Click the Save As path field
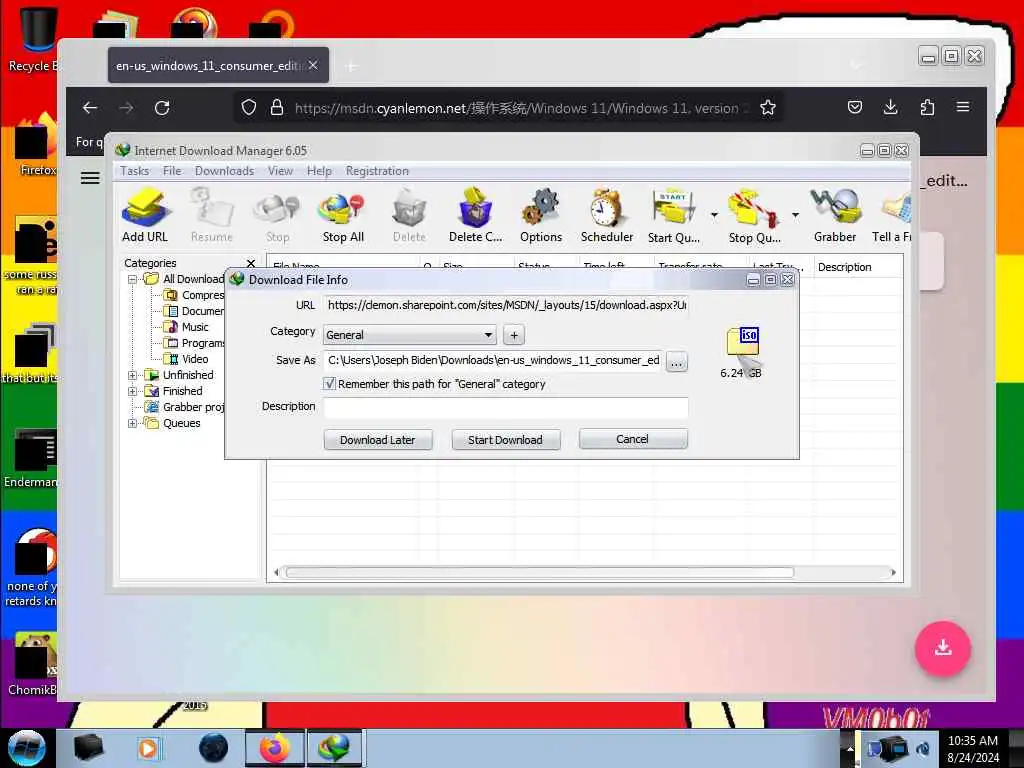Viewport: 1024px width, 768px height. pyautogui.click(x=493, y=360)
